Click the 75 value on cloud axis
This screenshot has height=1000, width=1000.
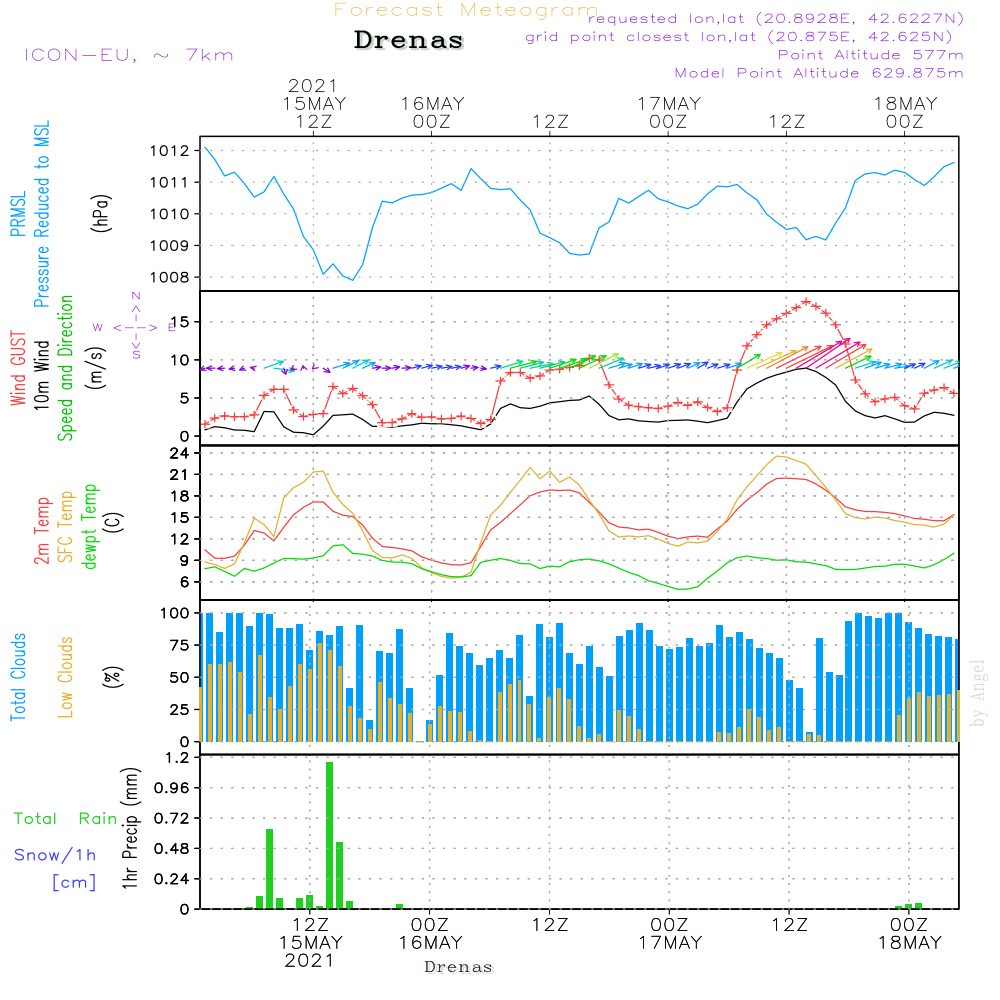tap(180, 645)
